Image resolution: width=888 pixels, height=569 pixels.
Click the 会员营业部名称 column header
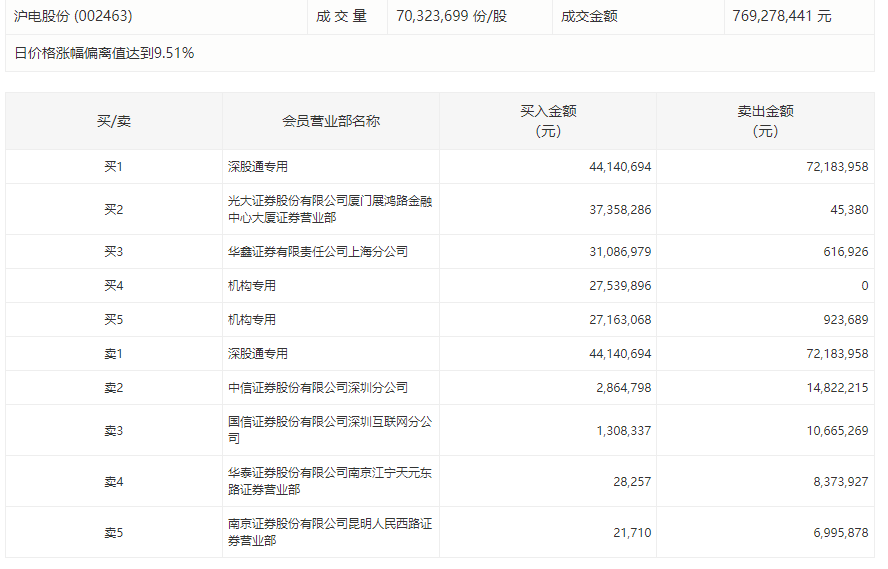pyautogui.click(x=331, y=121)
